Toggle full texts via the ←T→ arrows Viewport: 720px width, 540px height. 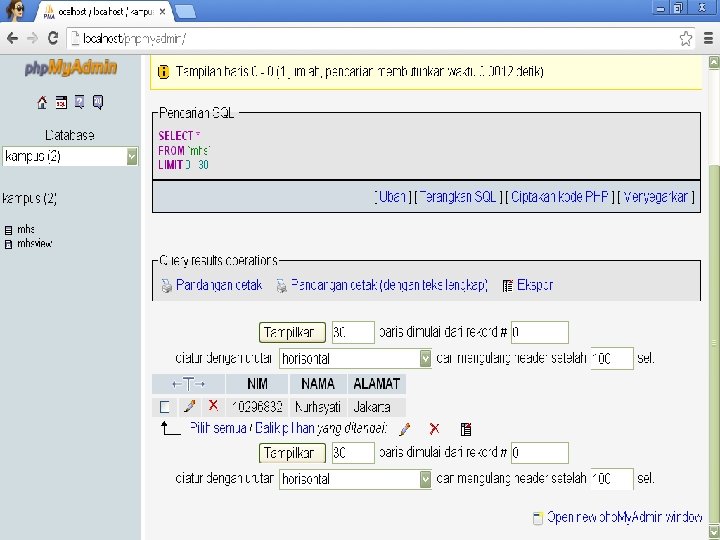(x=188, y=384)
